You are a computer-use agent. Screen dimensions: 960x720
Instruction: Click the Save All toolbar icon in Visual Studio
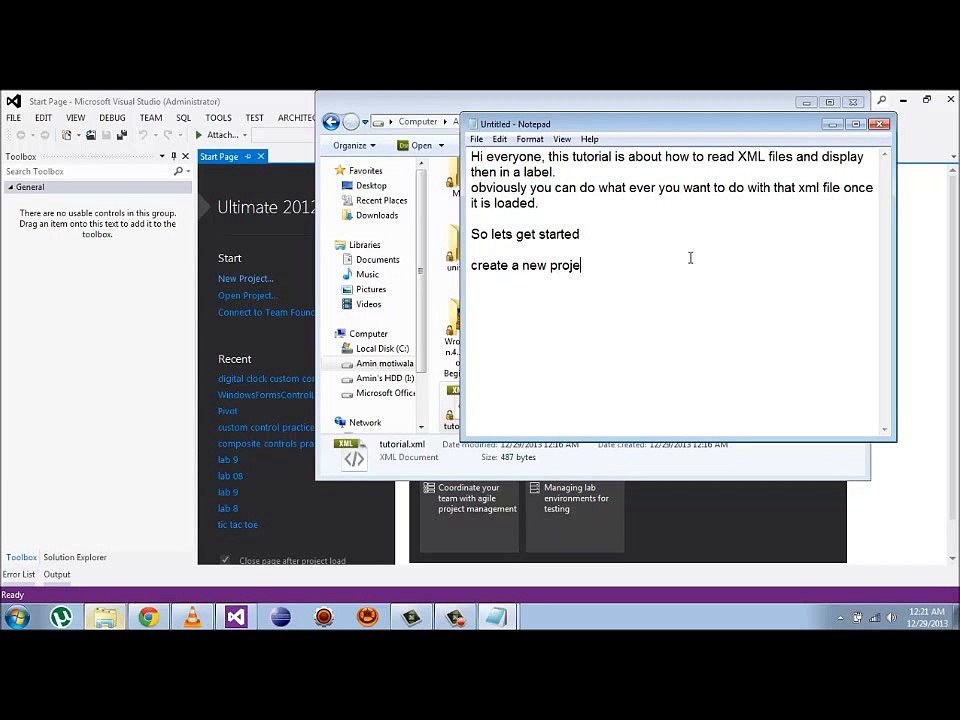[122, 135]
